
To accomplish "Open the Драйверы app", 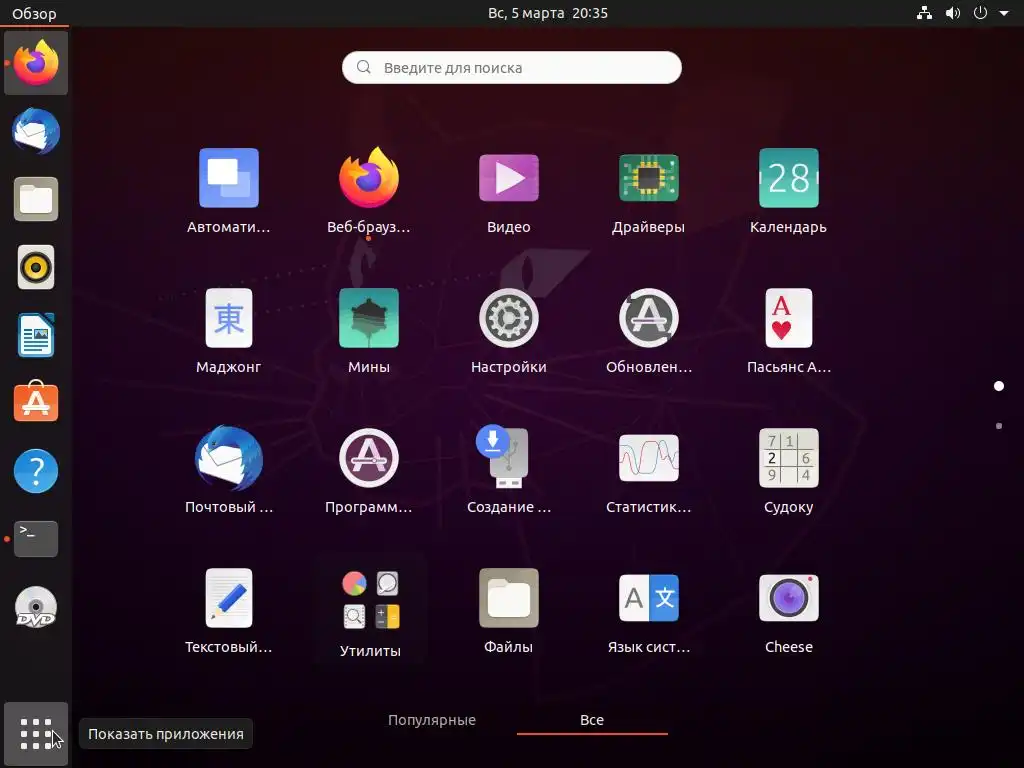I will tap(648, 191).
